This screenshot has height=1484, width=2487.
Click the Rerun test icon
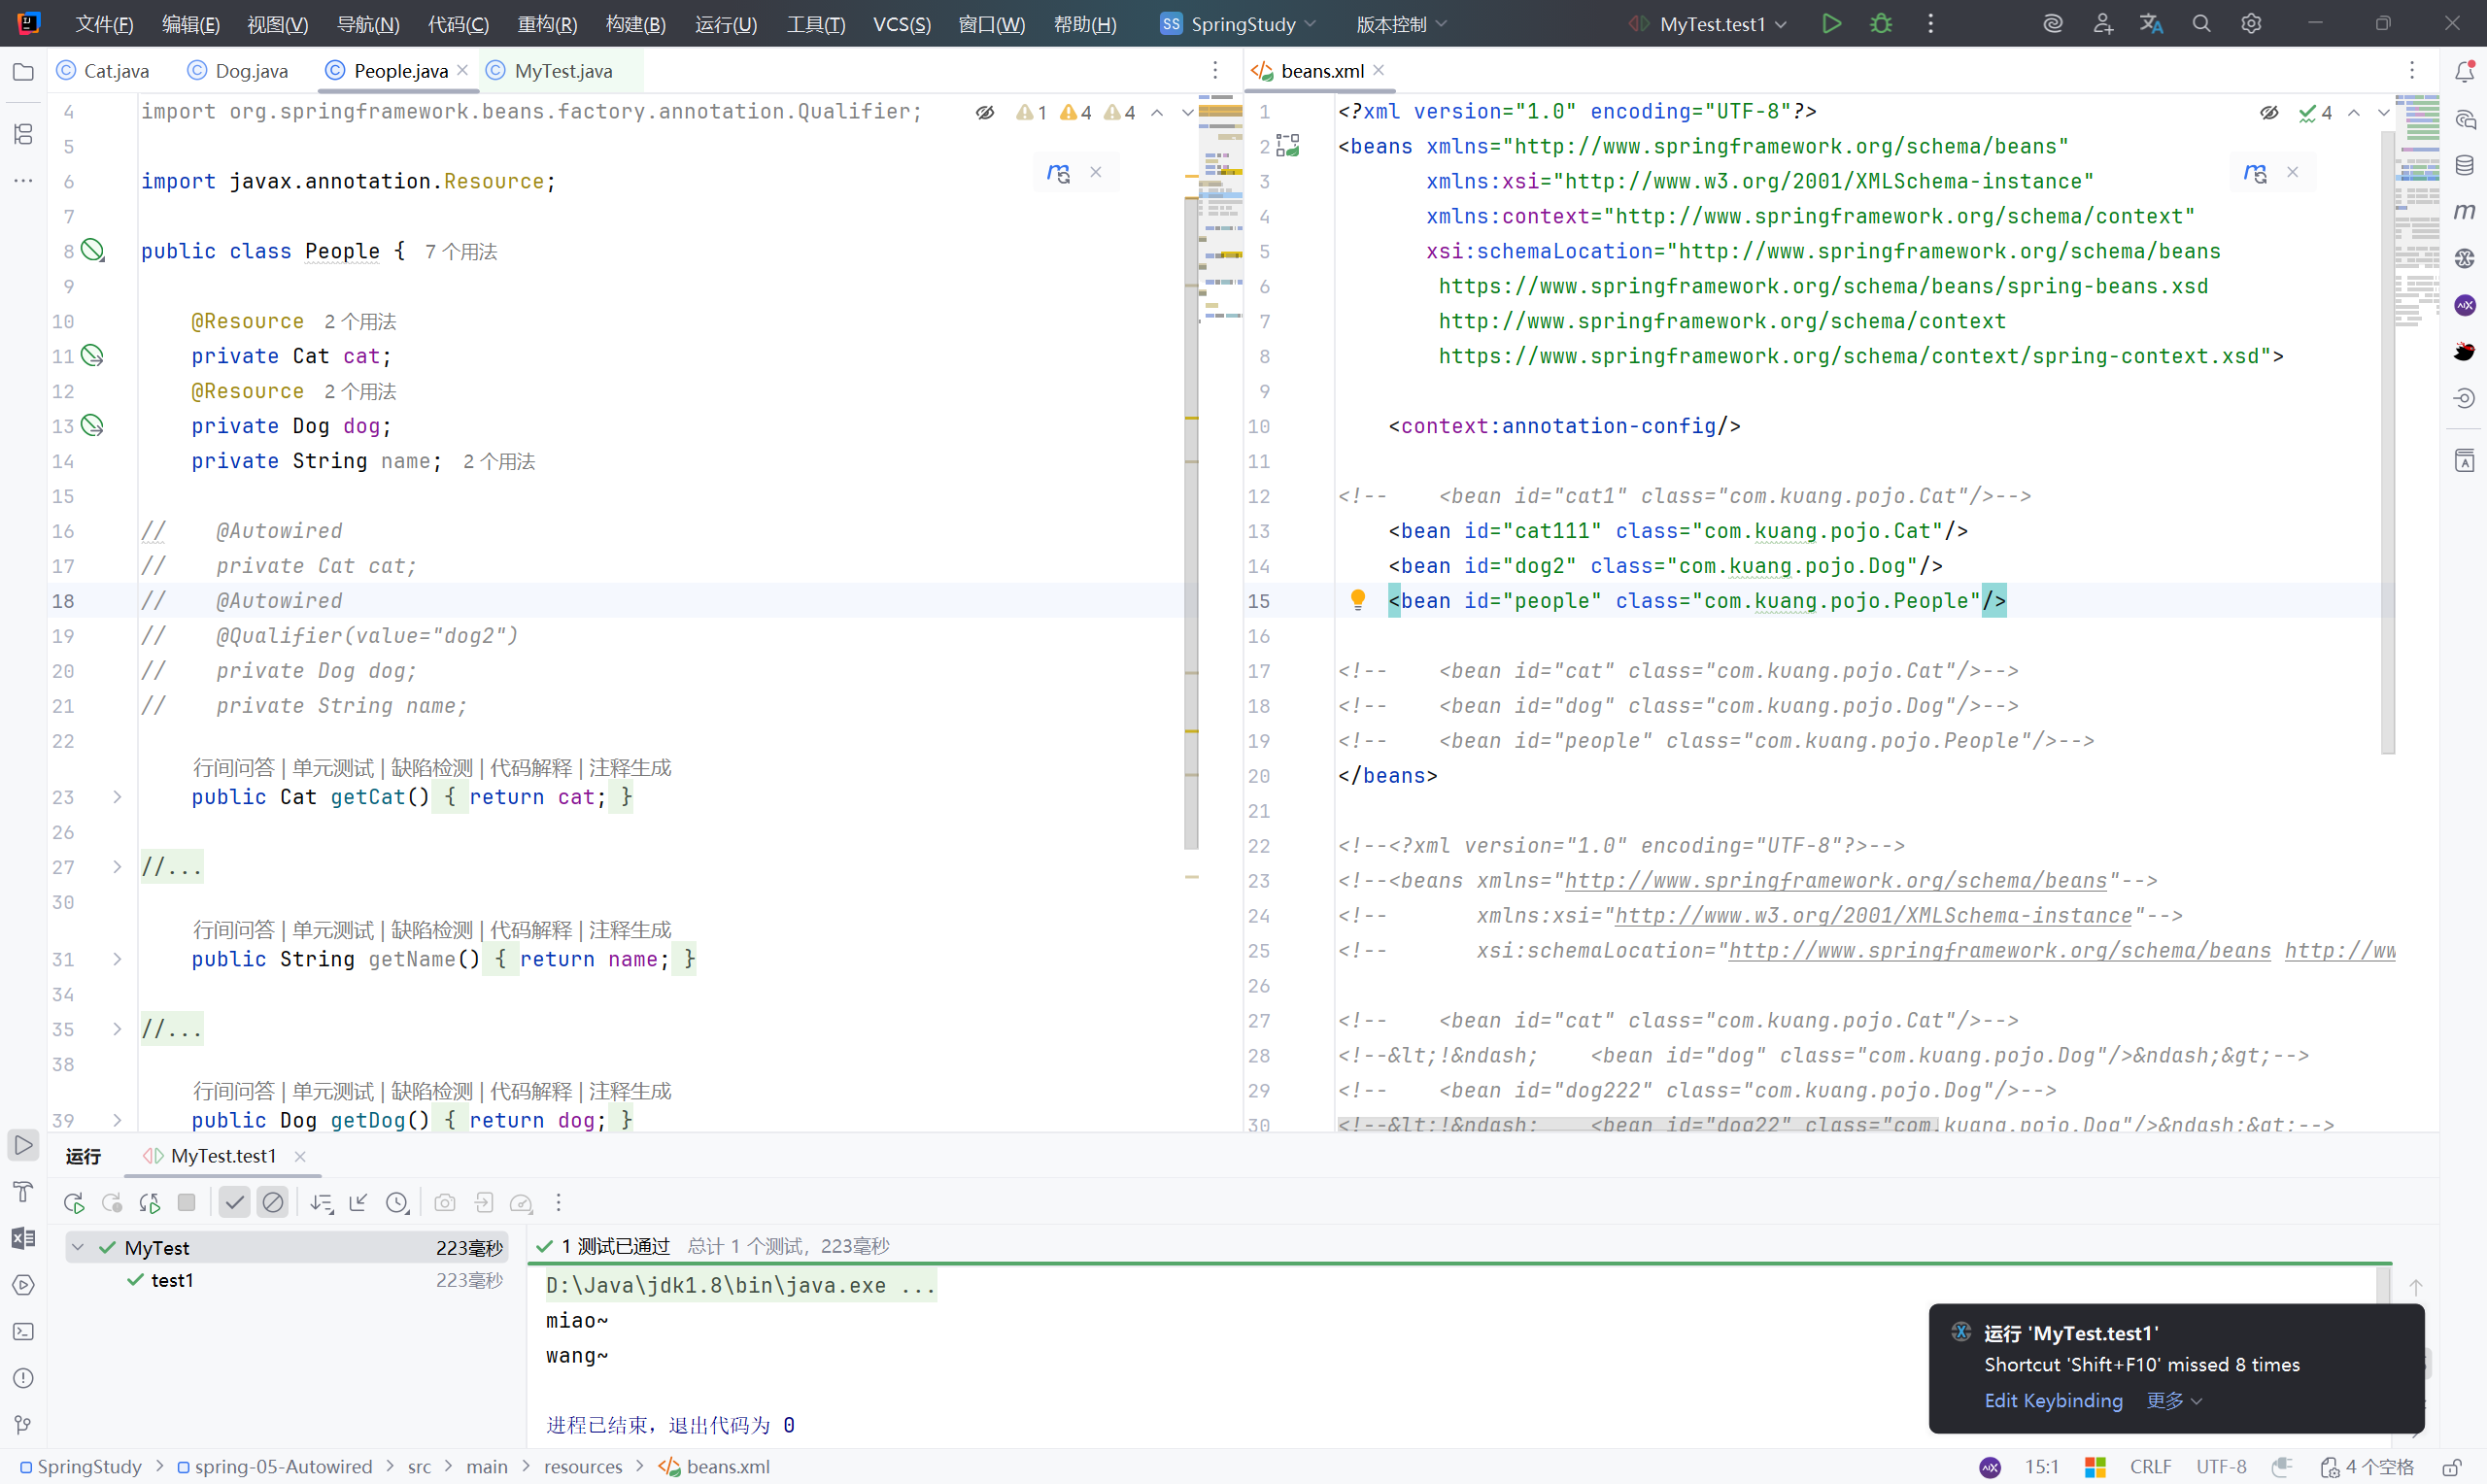click(73, 1203)
